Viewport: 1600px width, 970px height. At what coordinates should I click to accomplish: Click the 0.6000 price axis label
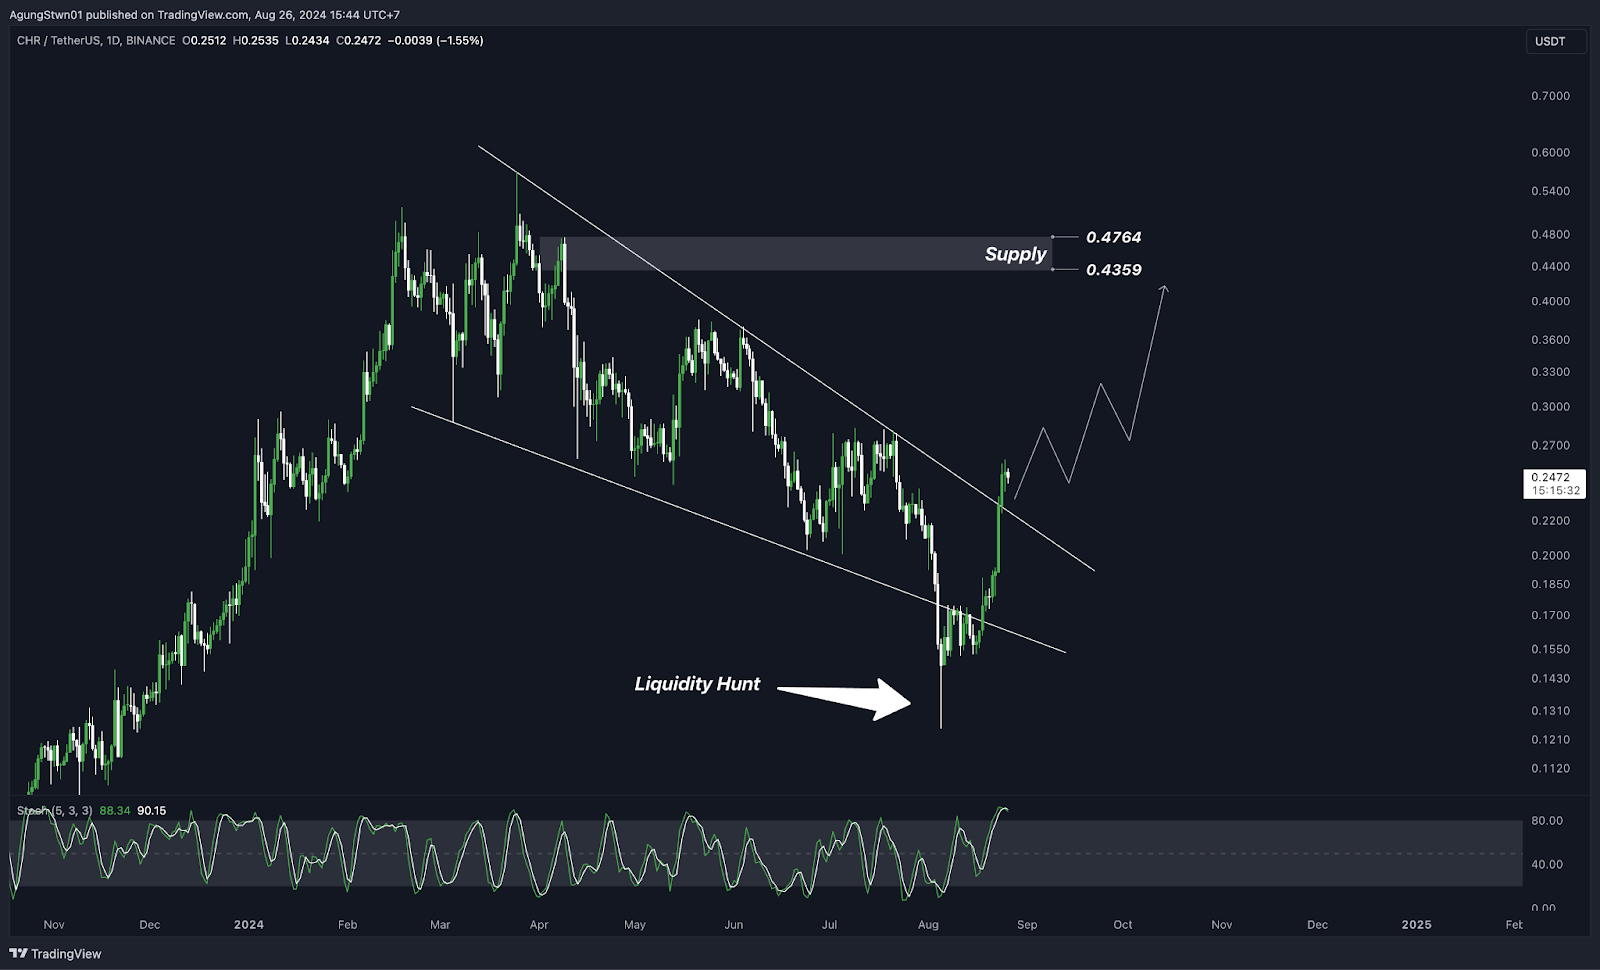pyautogui.click(x=1550, y=153)
